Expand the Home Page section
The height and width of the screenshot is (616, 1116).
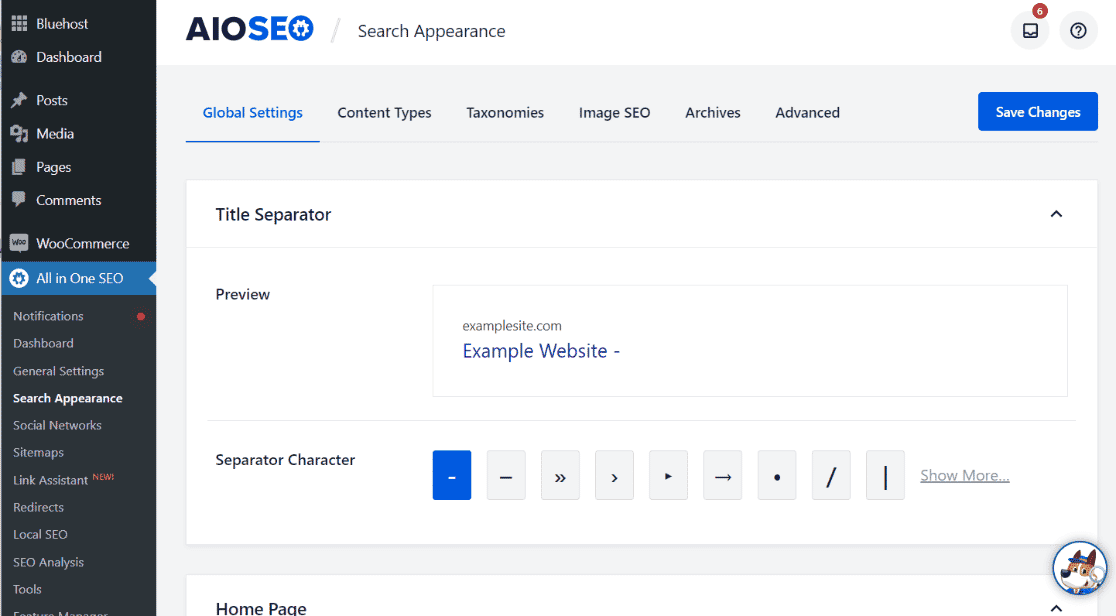click(1056, 607)
